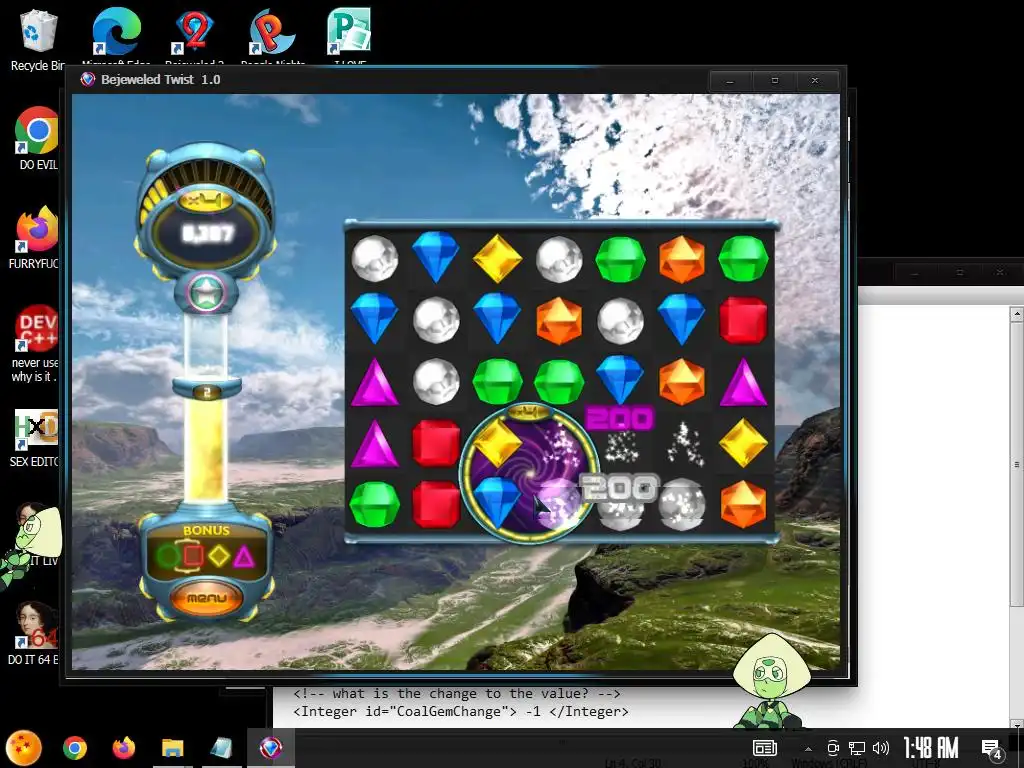
Task: Click the star level indicator on the tube
Action: coord(206,292)
